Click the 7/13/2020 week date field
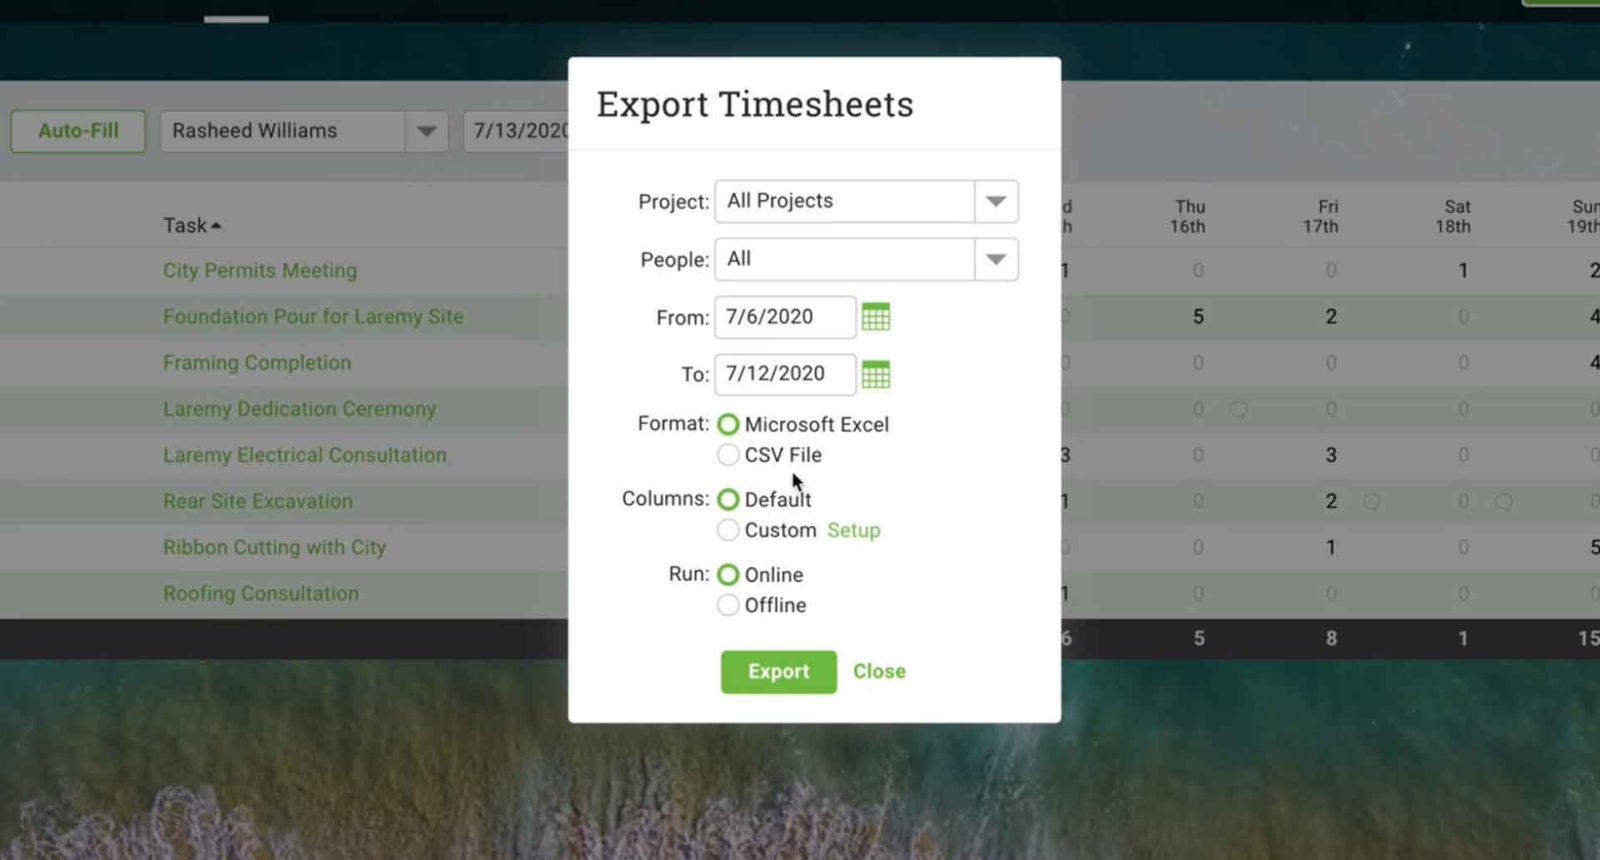1600x860 pixels. [518, 131]
